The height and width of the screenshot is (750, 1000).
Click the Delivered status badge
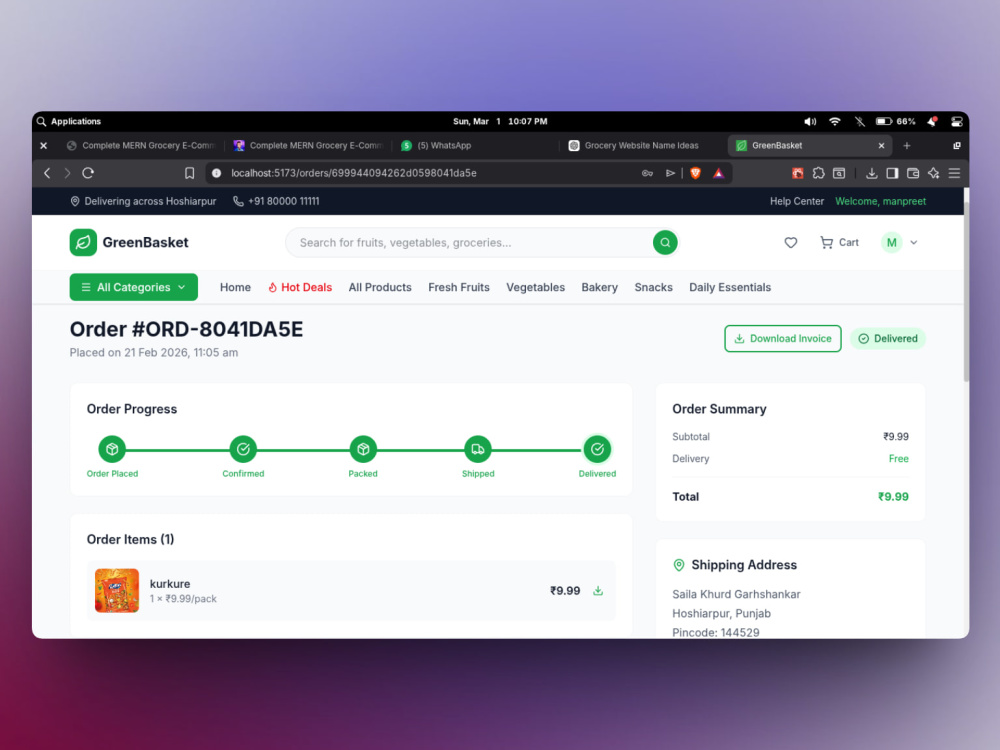click(x=888, y=339)
